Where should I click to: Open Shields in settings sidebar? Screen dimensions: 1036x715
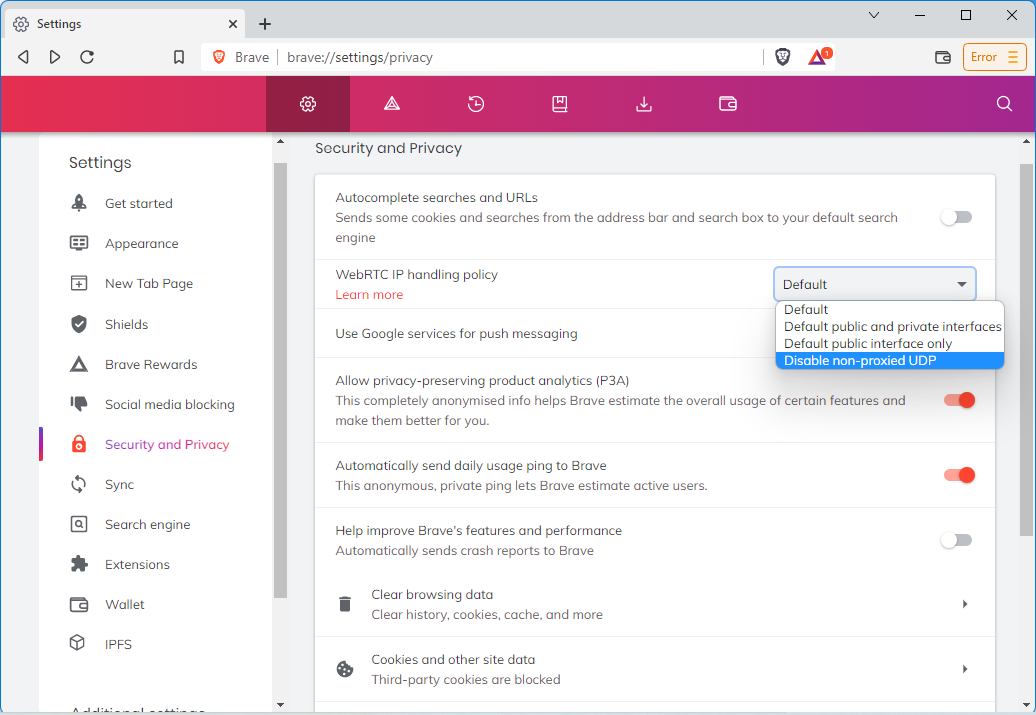(126, 324)
